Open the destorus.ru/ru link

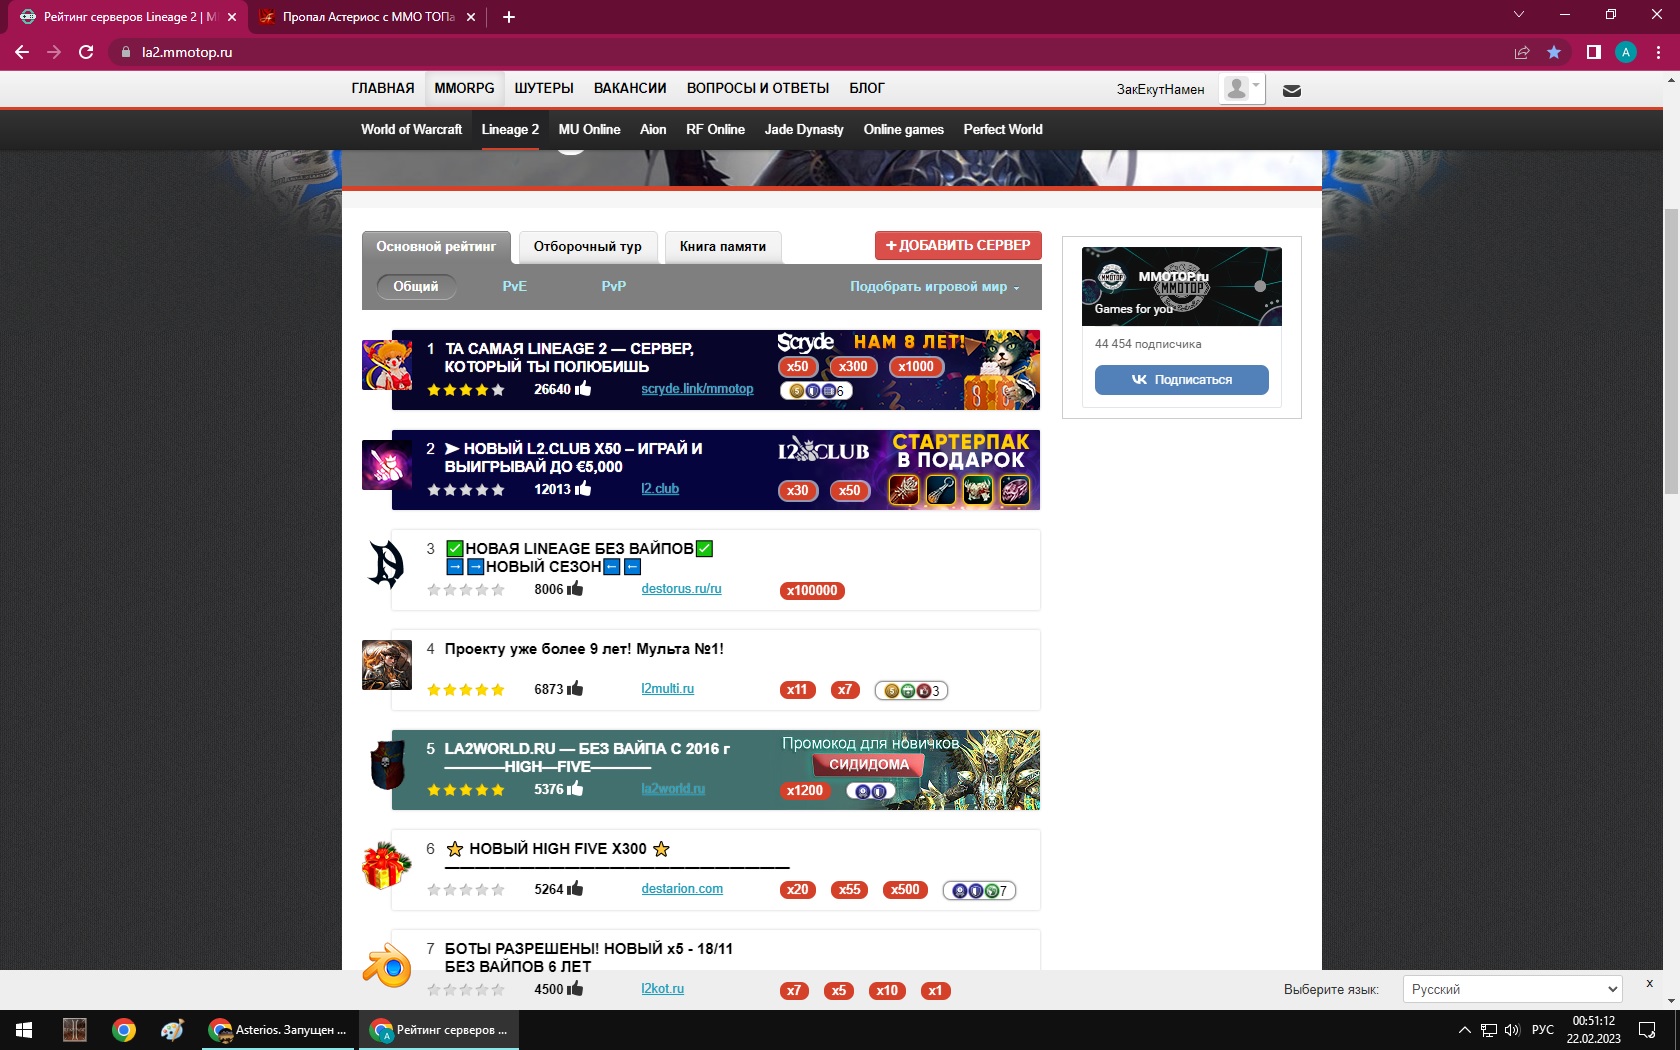pos(681,589)
